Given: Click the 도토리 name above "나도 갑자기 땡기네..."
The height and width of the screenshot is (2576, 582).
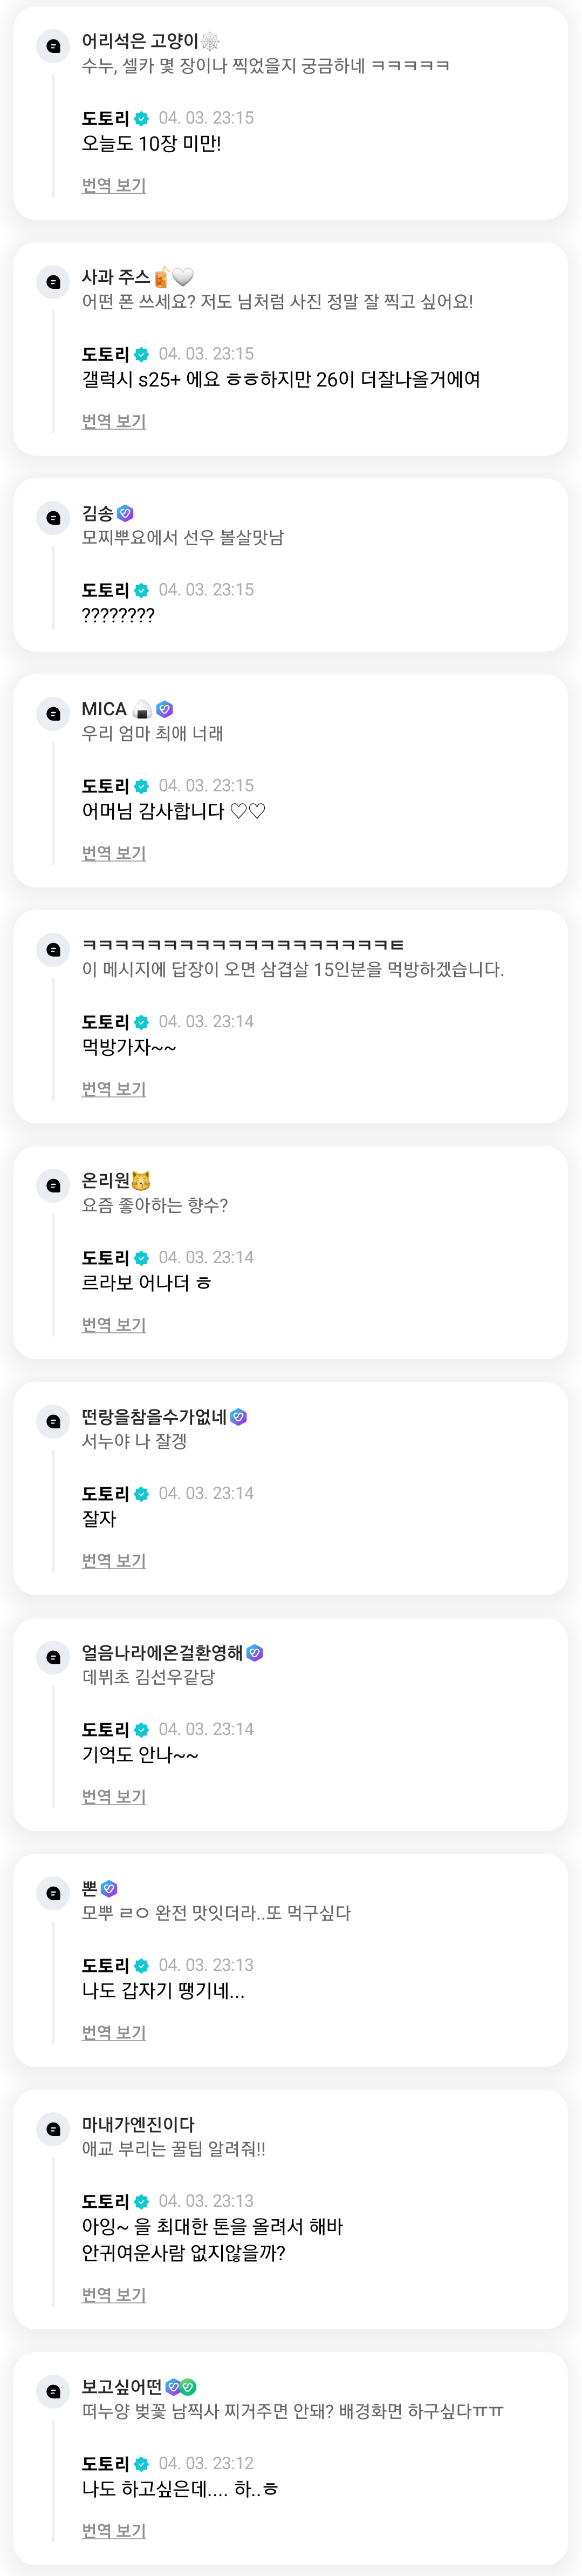Looking at the screenshot, I should pyautogui.click(x=105, y=1966).
